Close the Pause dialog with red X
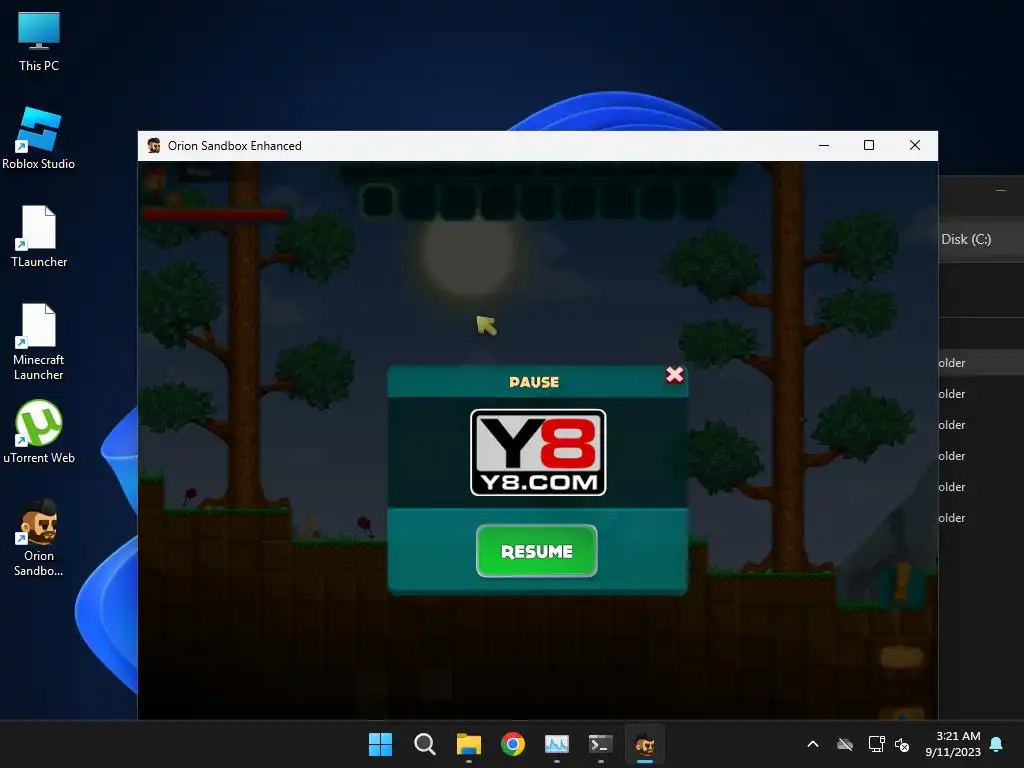 675,375
